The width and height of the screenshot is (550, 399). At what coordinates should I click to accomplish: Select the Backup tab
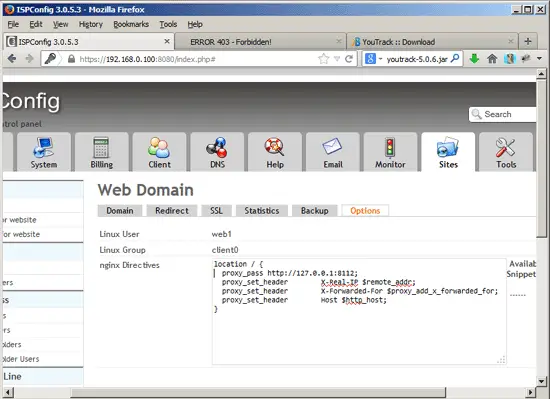tap(315, 211)
